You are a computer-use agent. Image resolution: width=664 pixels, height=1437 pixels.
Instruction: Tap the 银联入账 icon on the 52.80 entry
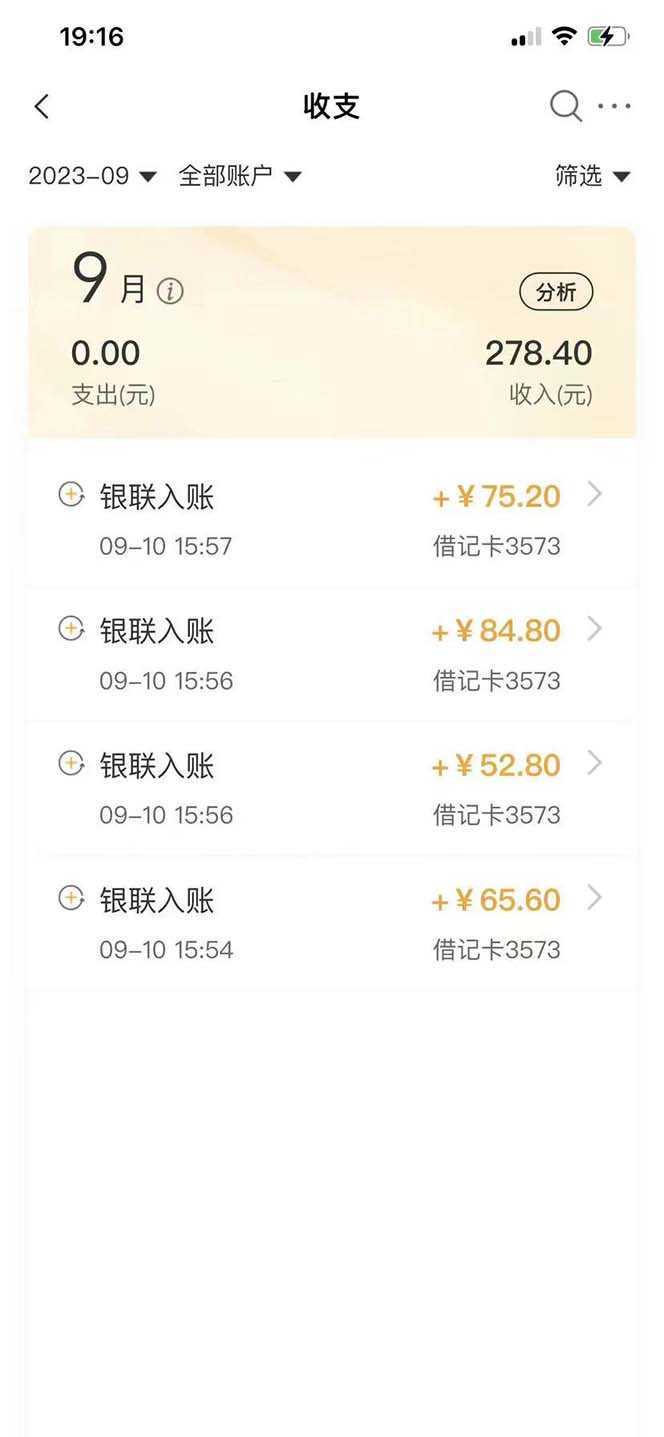(71, 764)
